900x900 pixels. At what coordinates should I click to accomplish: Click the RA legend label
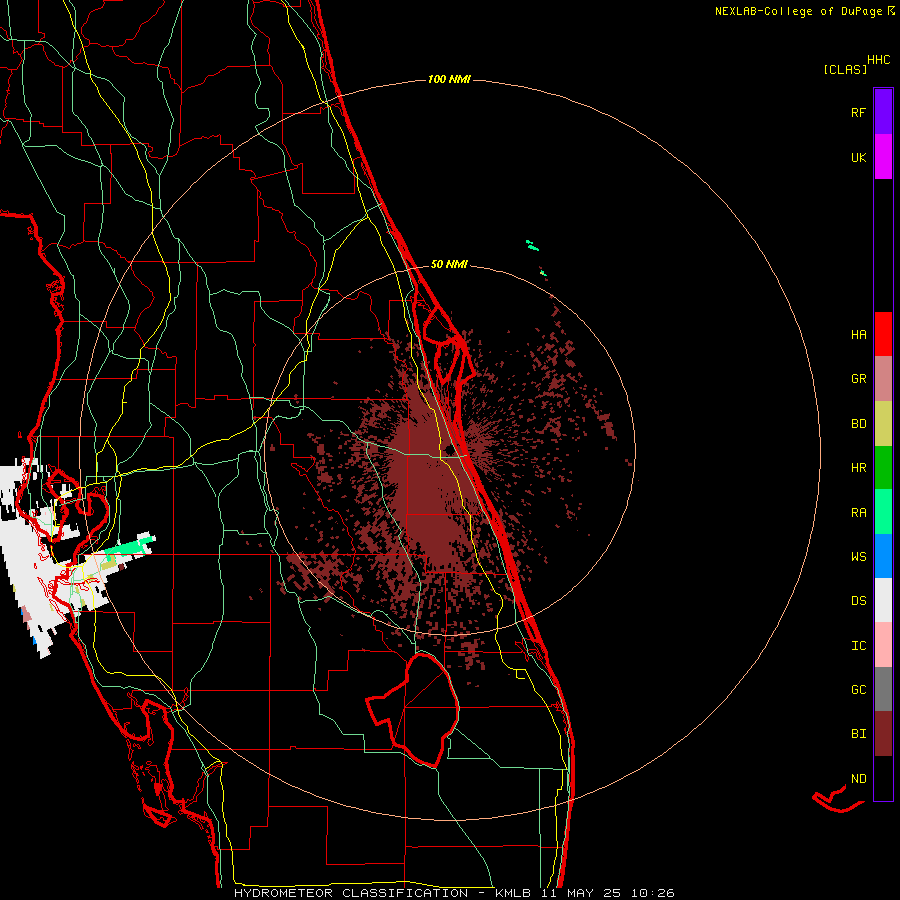coord(858,513)
